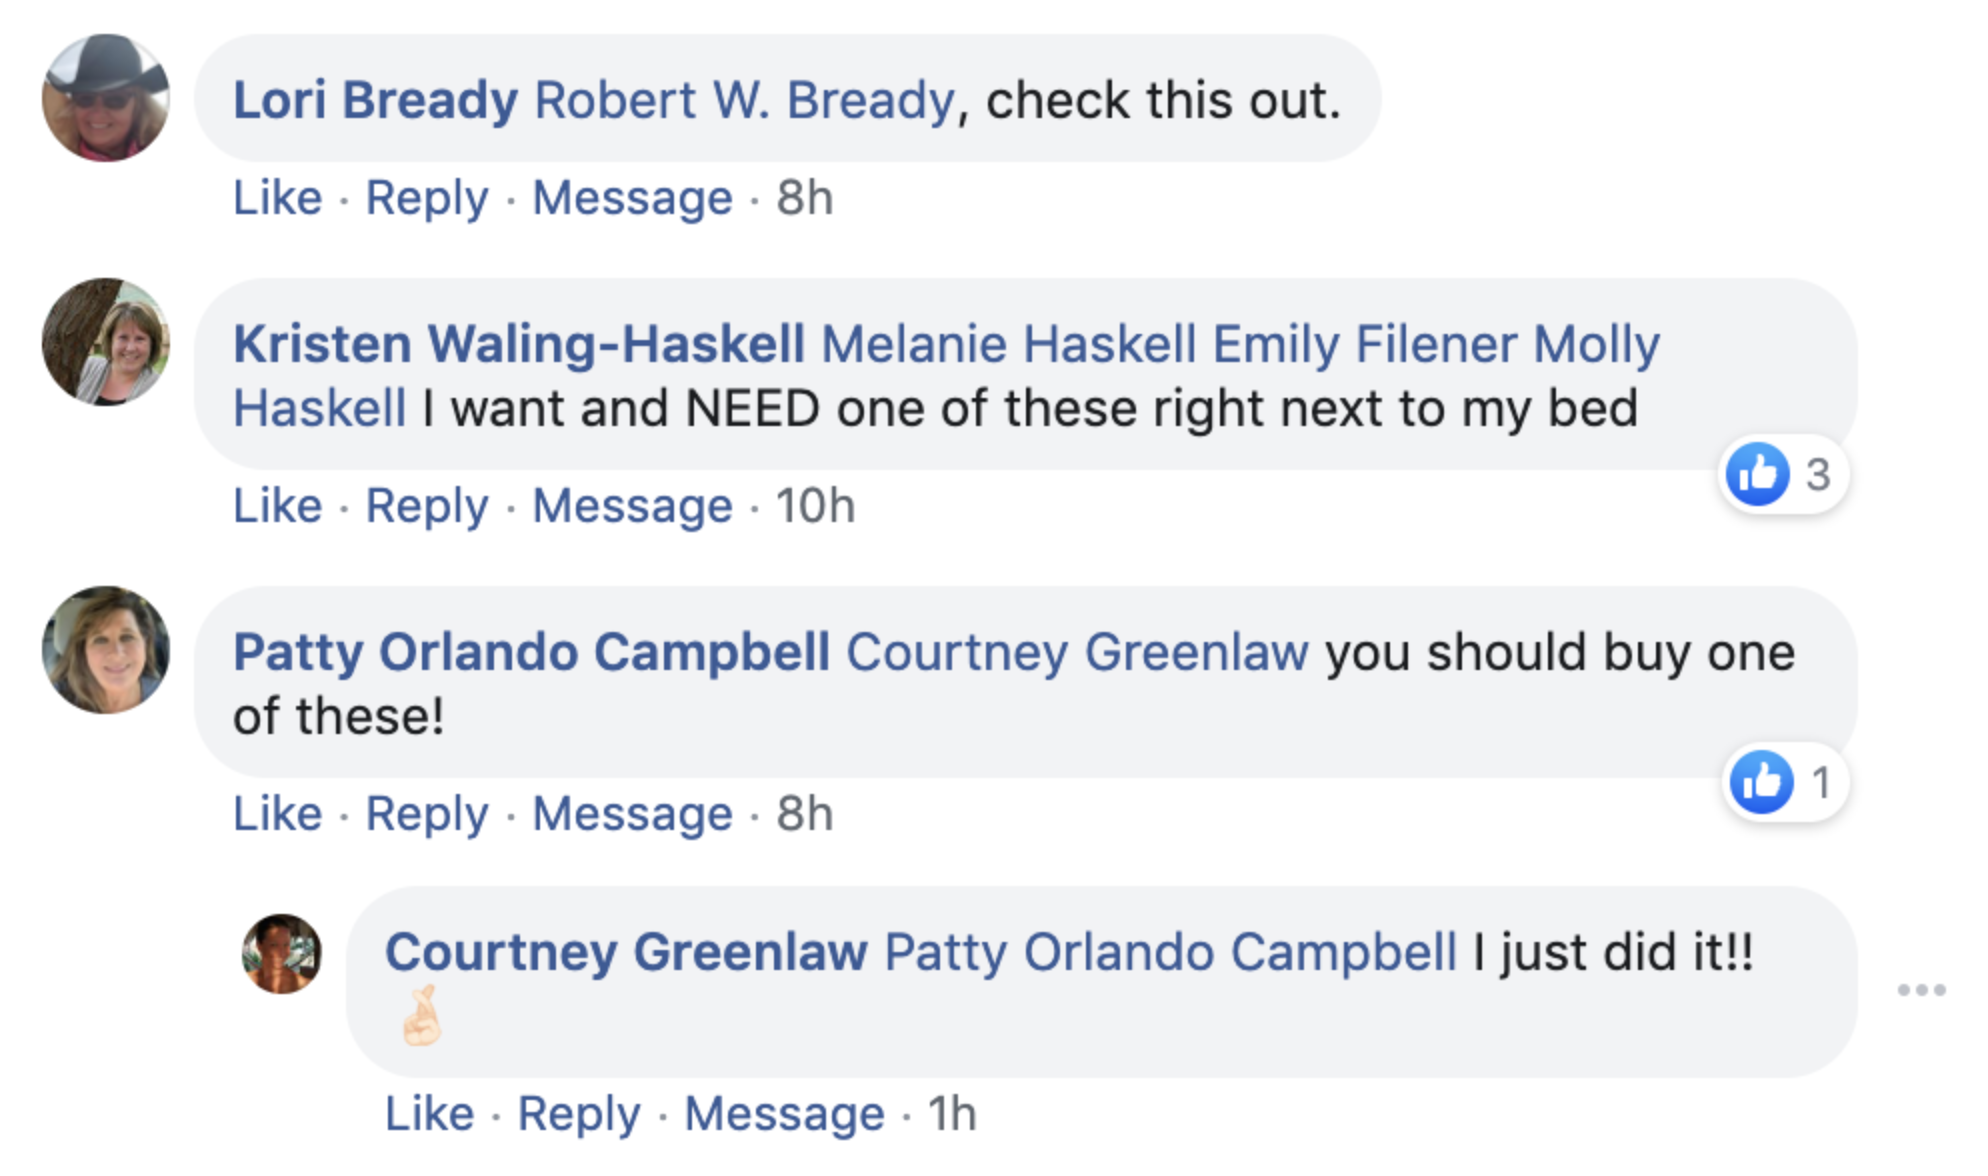Message Patty Orlando Campbell from her comment
Viewport: 1988px width, 1176px height.
click(x=632, y=814)
